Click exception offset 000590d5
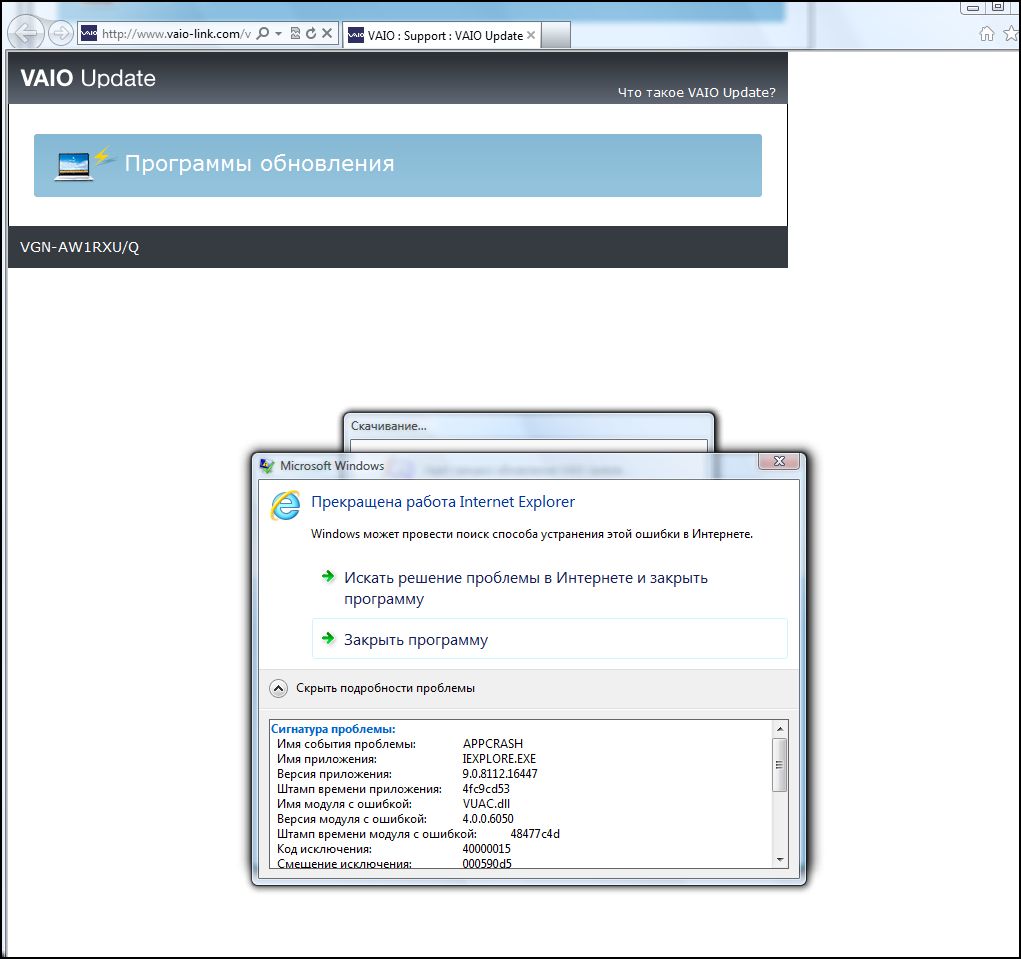This screenshot has width=1021, height=959. click(x=487, y=863)
